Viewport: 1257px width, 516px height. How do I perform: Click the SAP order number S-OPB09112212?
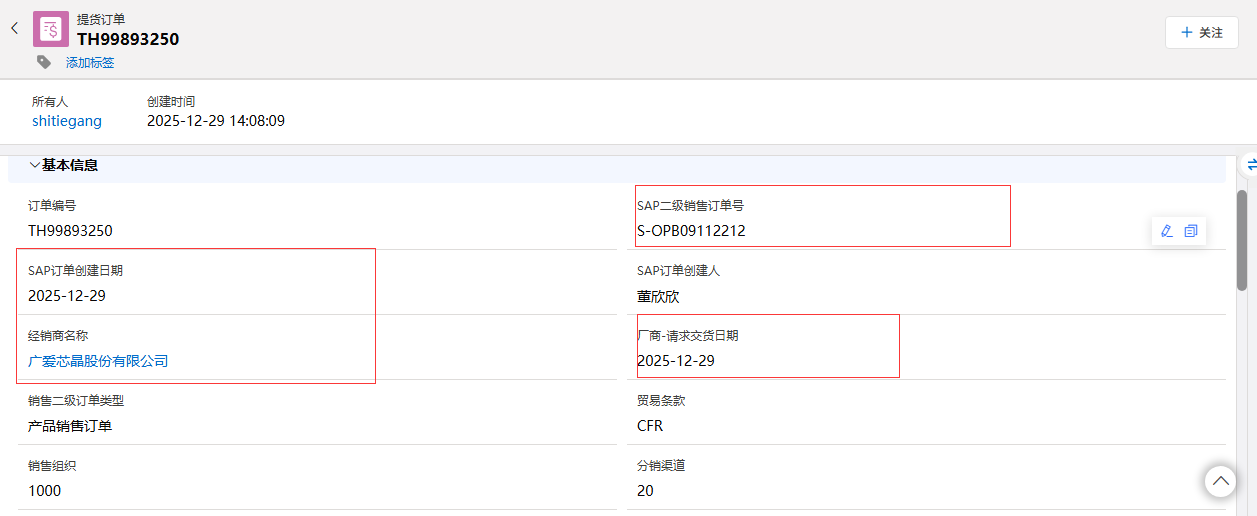click(x=691, y=231)
